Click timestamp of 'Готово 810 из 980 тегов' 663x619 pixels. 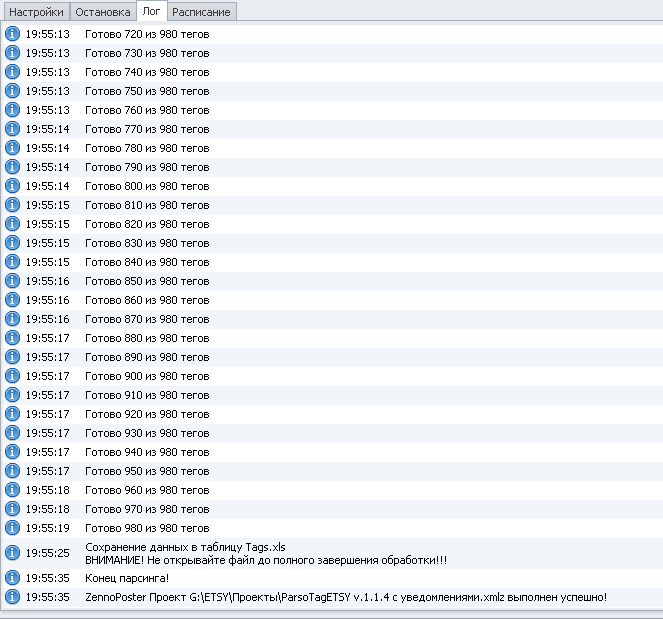click(x=47, y=205)
